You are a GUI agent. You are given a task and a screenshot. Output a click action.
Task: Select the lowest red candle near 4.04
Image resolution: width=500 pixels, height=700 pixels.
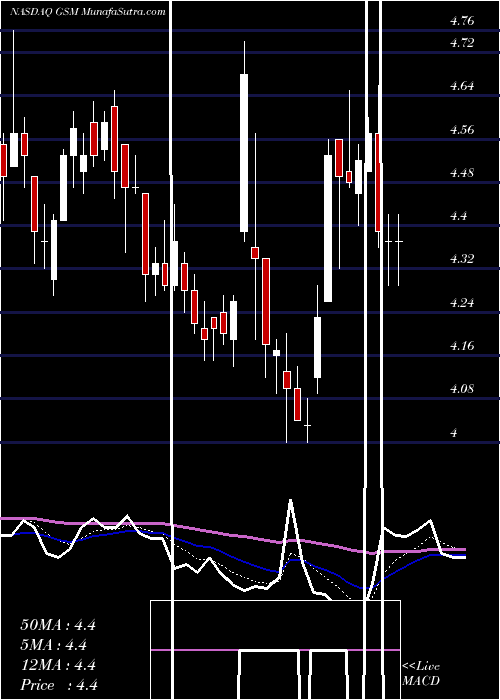pyautogui.click(x=297, y=404)
